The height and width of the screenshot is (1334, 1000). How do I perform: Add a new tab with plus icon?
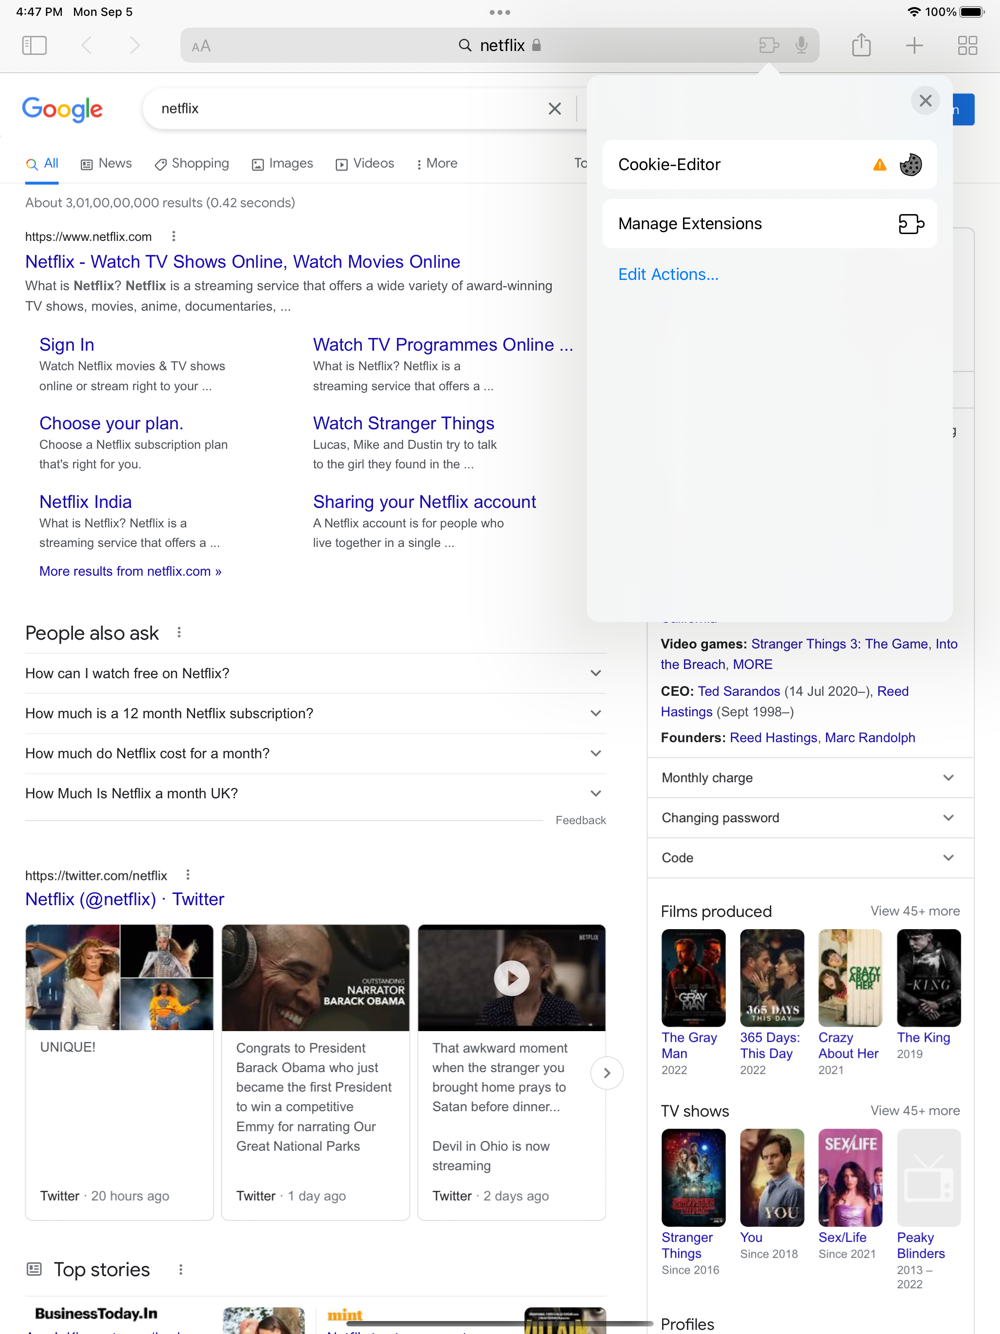pos(914,45)
